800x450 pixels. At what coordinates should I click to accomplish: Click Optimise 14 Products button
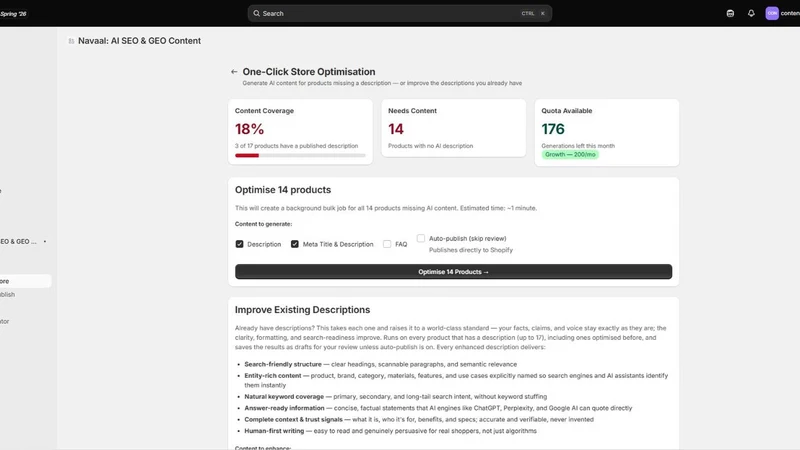tap(453, 271)
